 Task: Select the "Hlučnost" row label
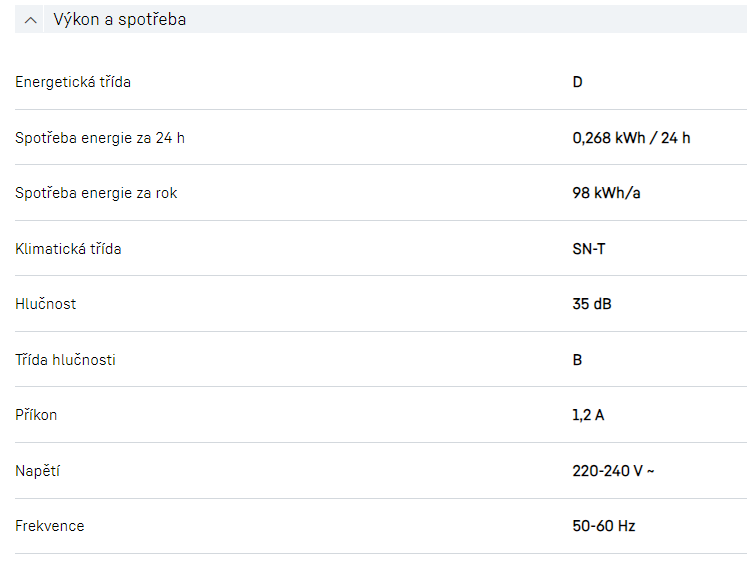[x=46, y=304]
